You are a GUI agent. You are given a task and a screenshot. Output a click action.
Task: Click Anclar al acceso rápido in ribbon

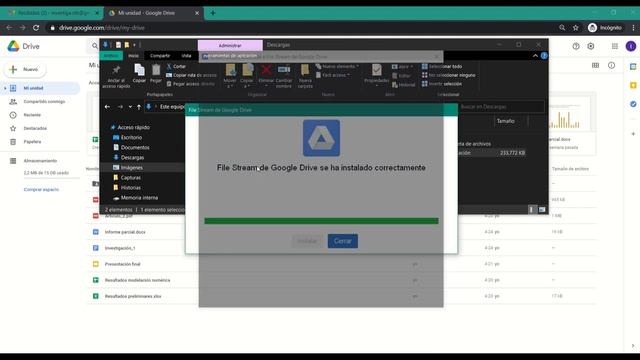tap(116, 77)
